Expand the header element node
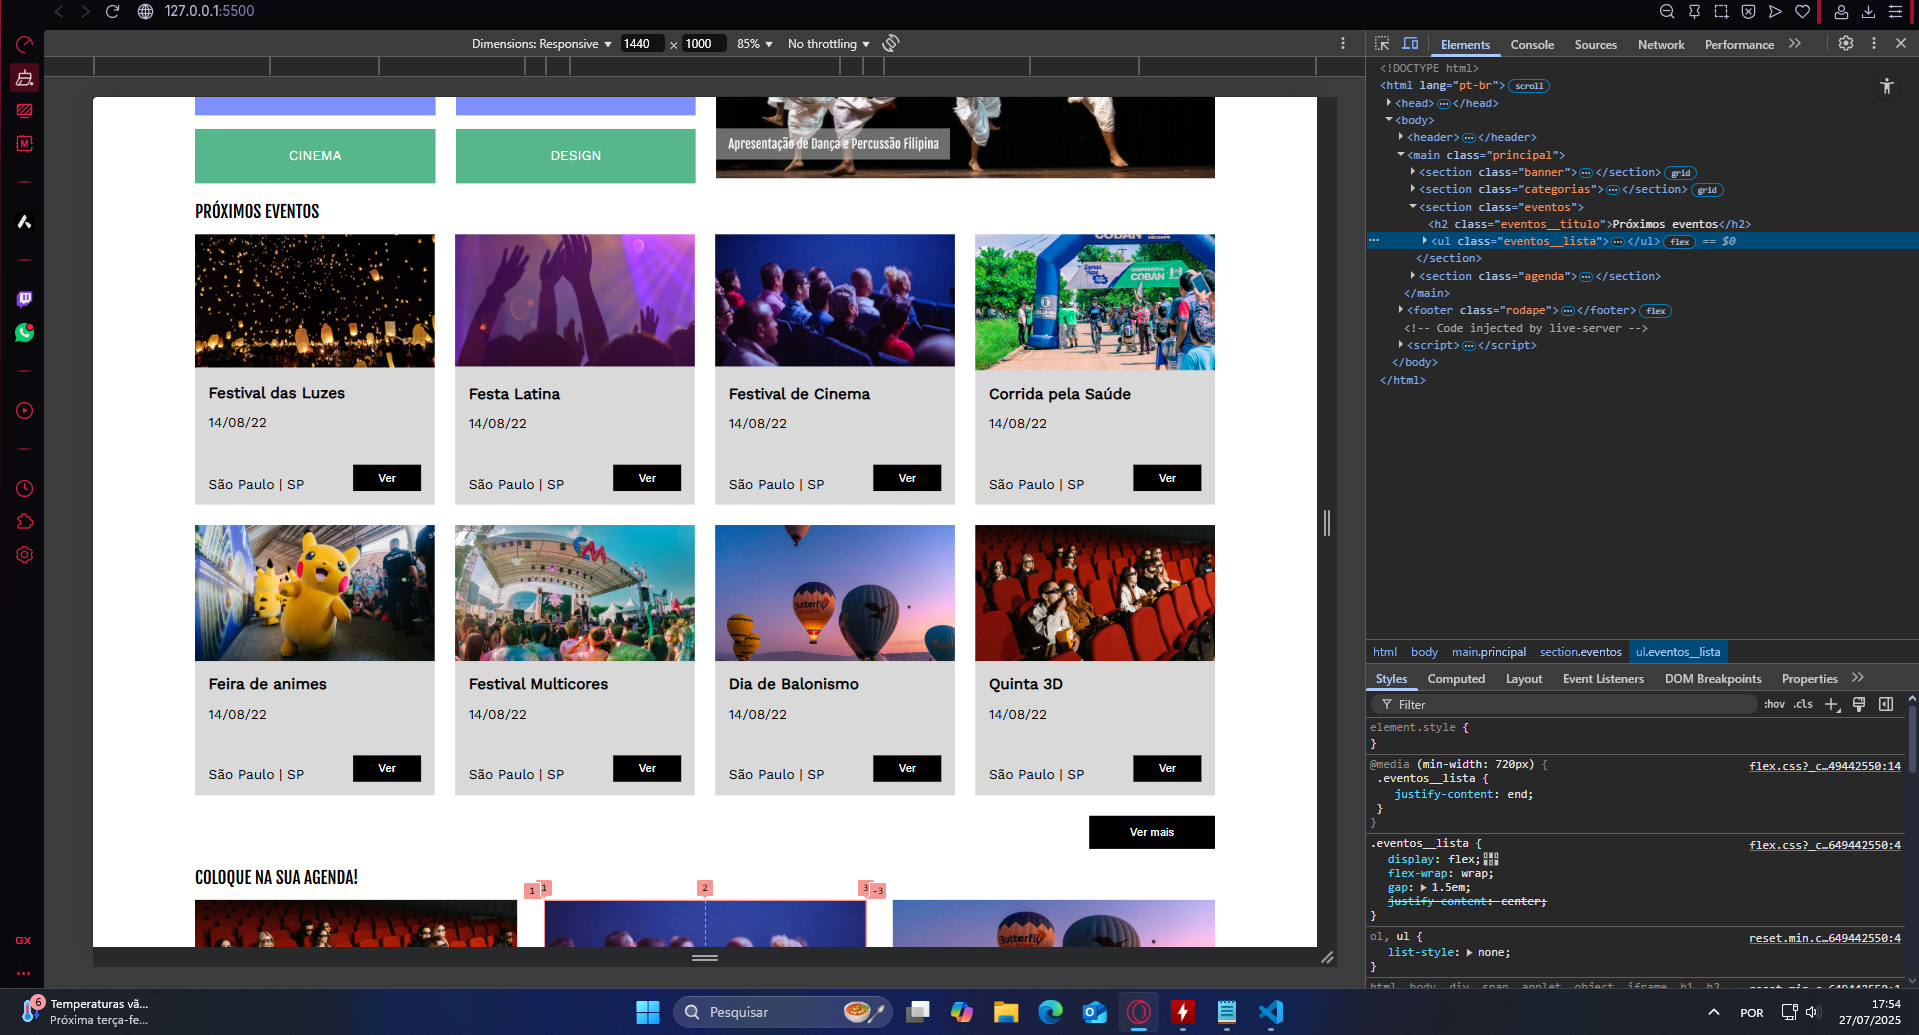 point(1401,137)
